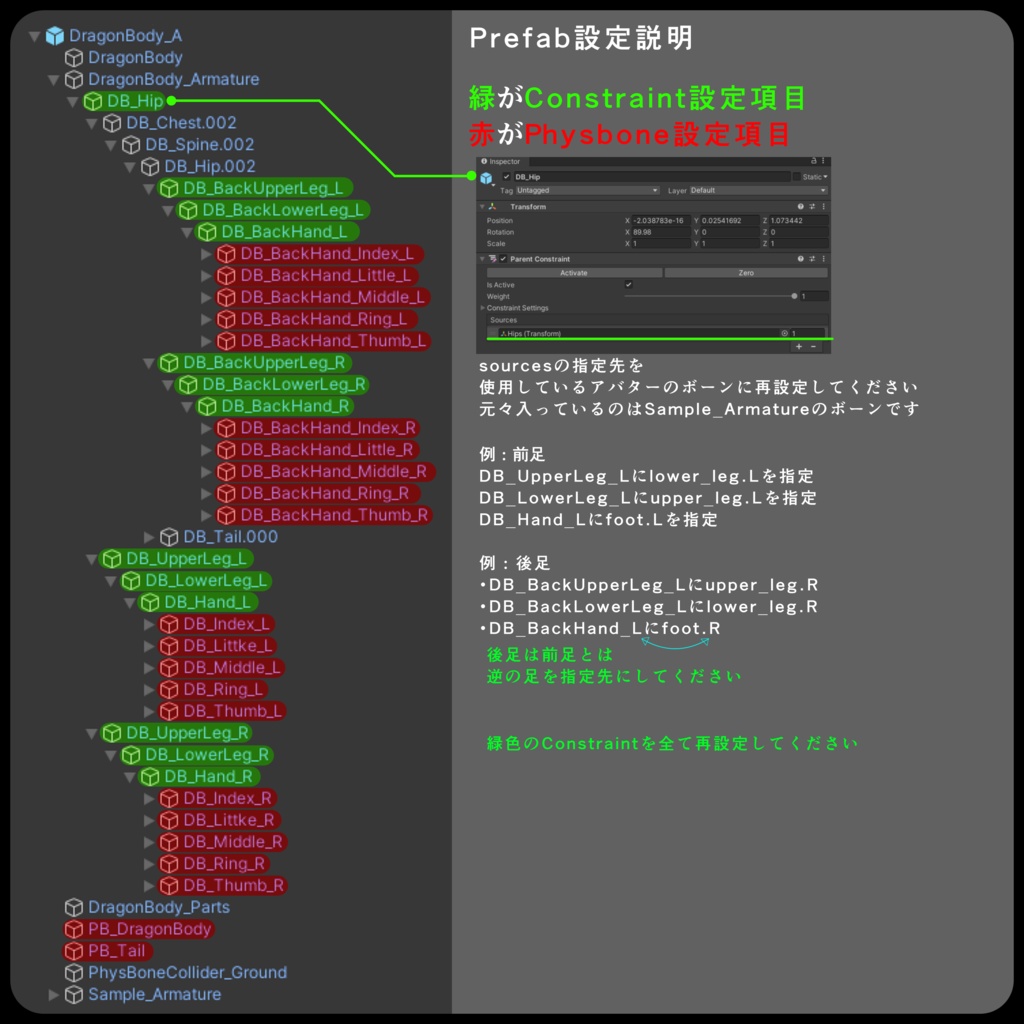Toggle the Static checkbox
Viewport: 1024px width, 1024px height.
797,176
